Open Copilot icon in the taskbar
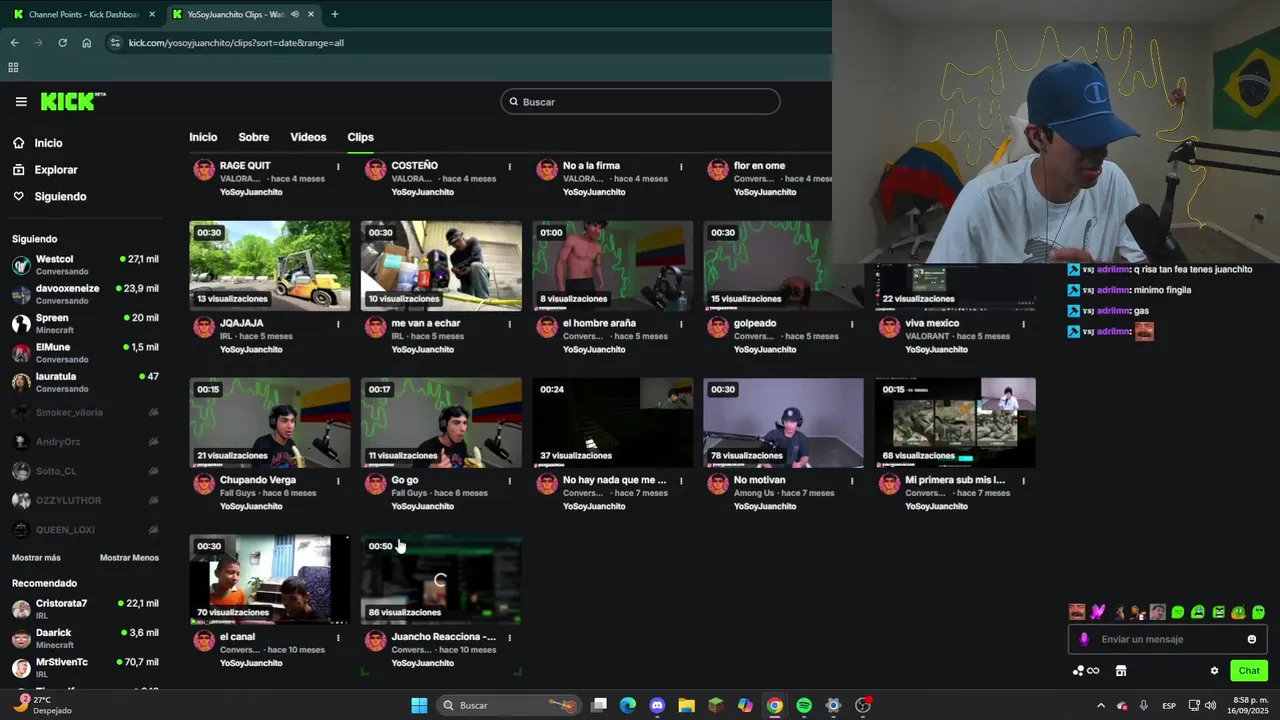The height and width of the screenshot is (720, 1280). tap(745, 705)
